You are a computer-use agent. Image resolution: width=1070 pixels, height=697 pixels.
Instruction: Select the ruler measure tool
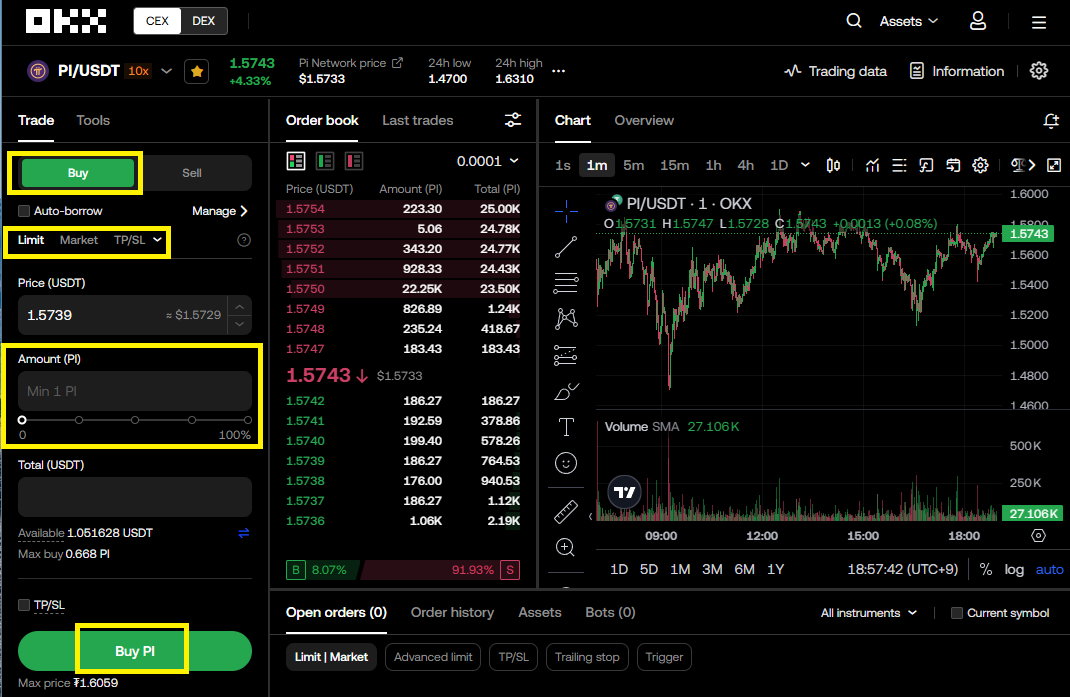566,511
